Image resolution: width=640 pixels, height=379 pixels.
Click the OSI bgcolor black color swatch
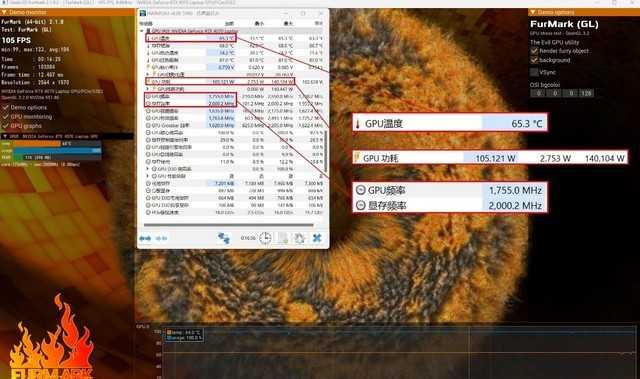[599, 93]
